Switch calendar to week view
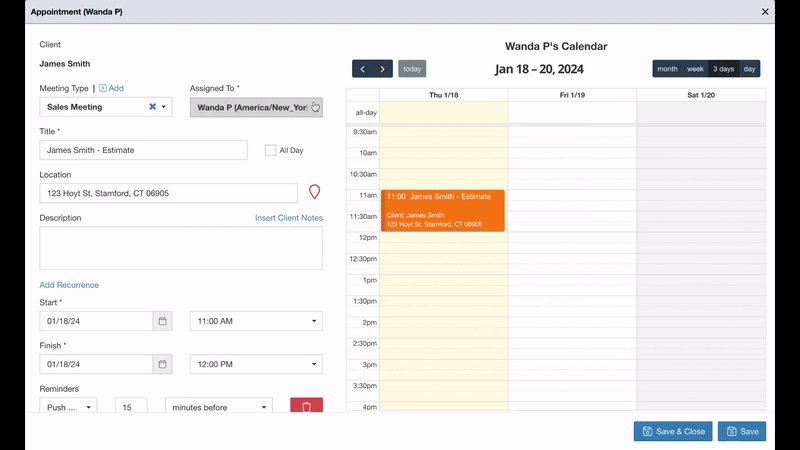The height and width of the screenshot is (450, 800). (x=695, y=69)
